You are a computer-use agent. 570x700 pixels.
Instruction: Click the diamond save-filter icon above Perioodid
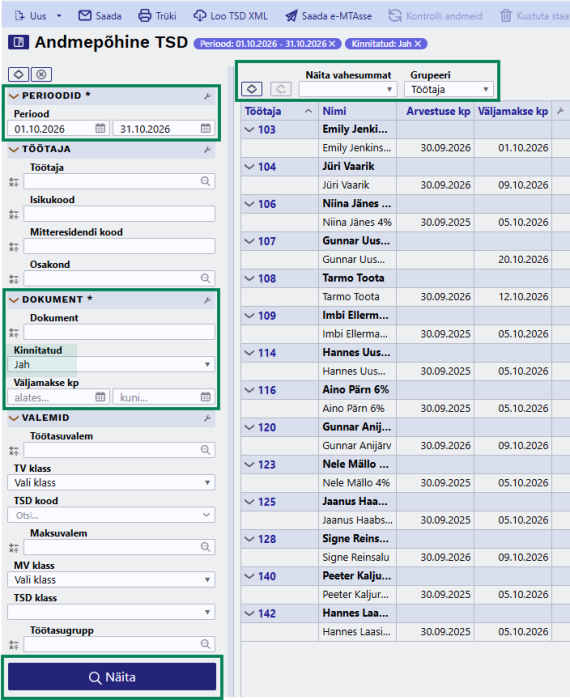tap(19, 74)
